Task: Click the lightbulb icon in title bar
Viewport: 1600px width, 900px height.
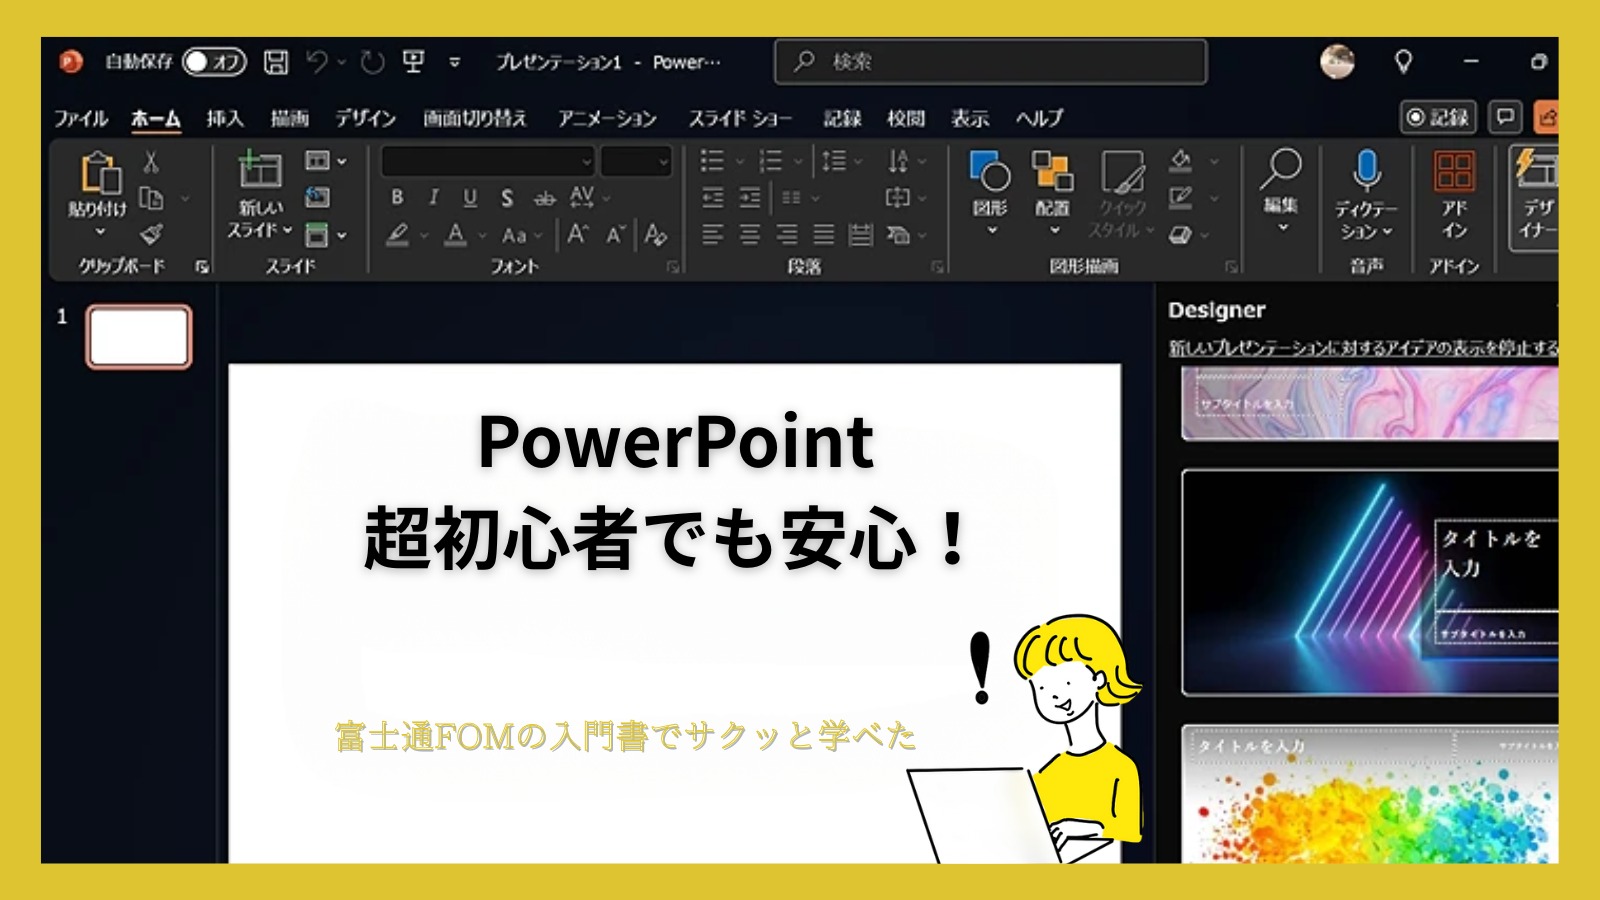Action: pos(1404,62)
